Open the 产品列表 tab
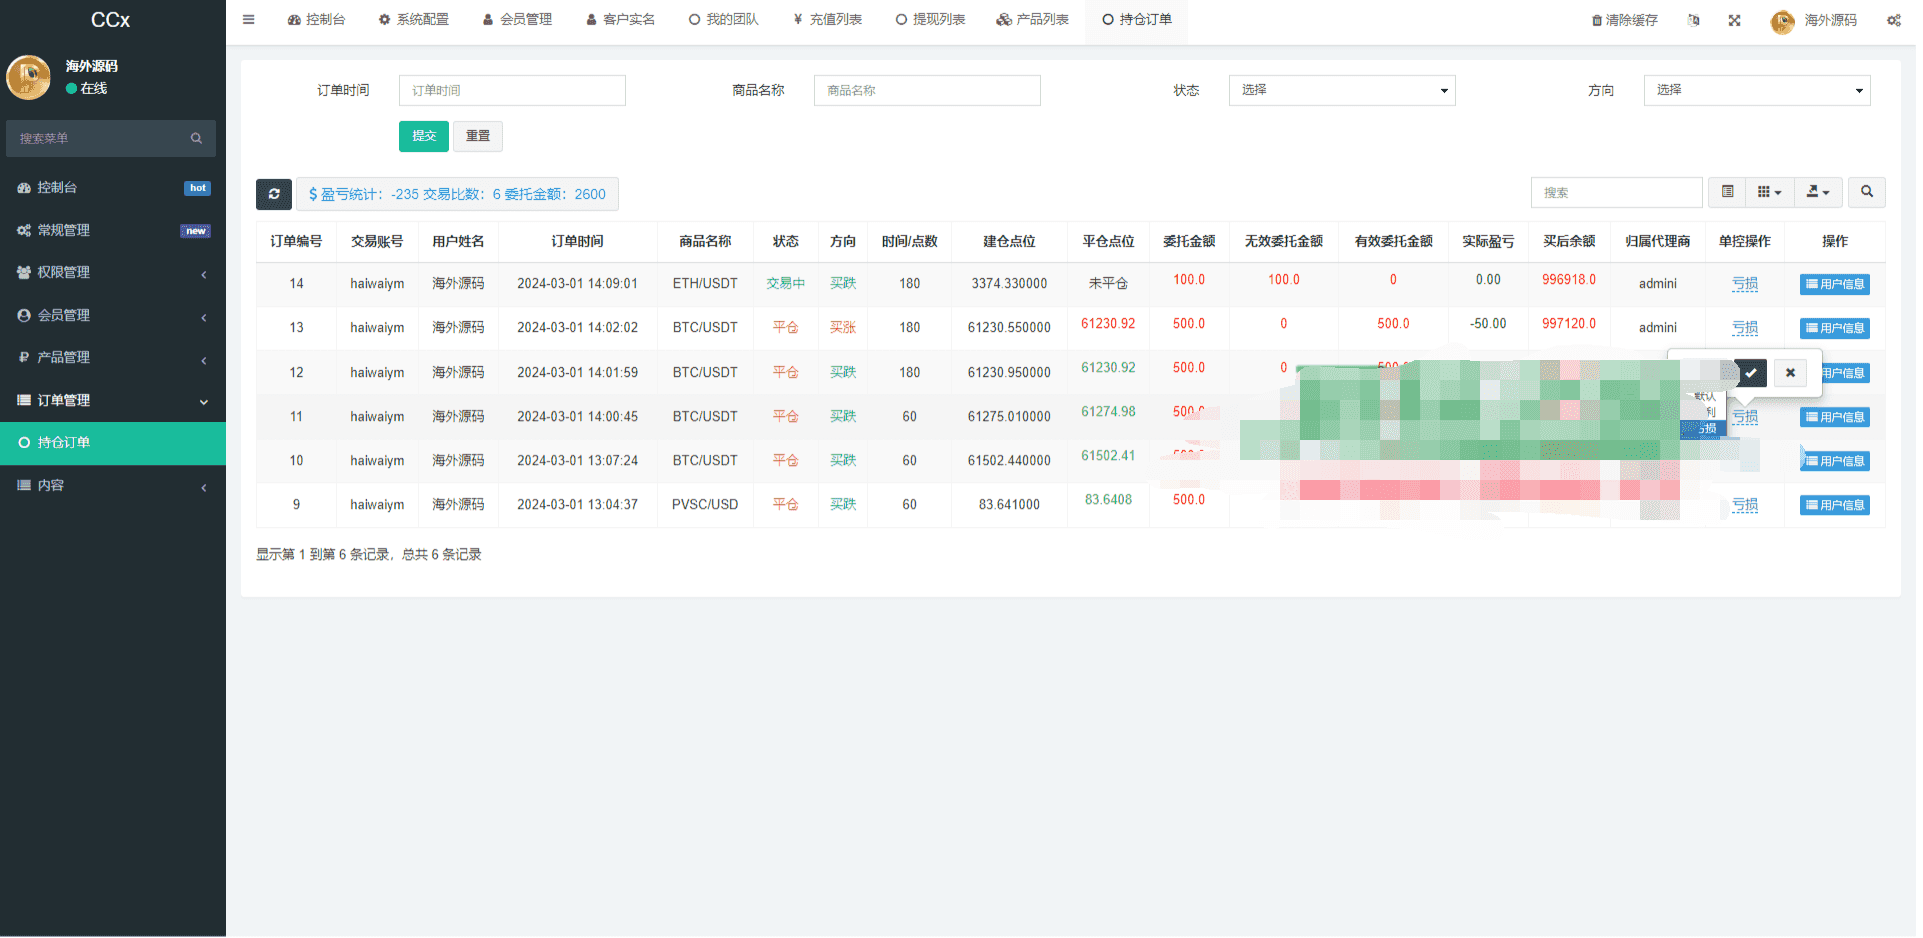 (1033, 20)
